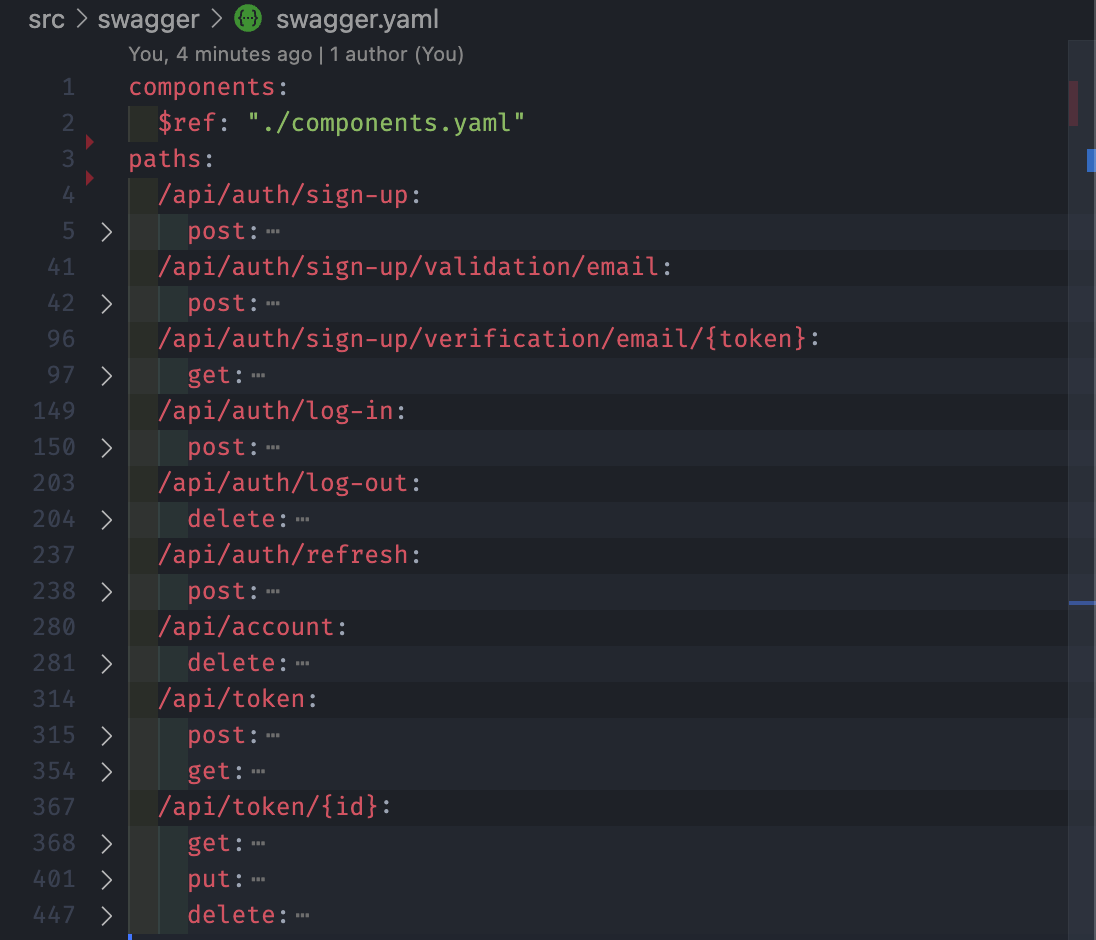
Task: Click the /api/auth/log-out path key
Action: (x=283, y=483)
